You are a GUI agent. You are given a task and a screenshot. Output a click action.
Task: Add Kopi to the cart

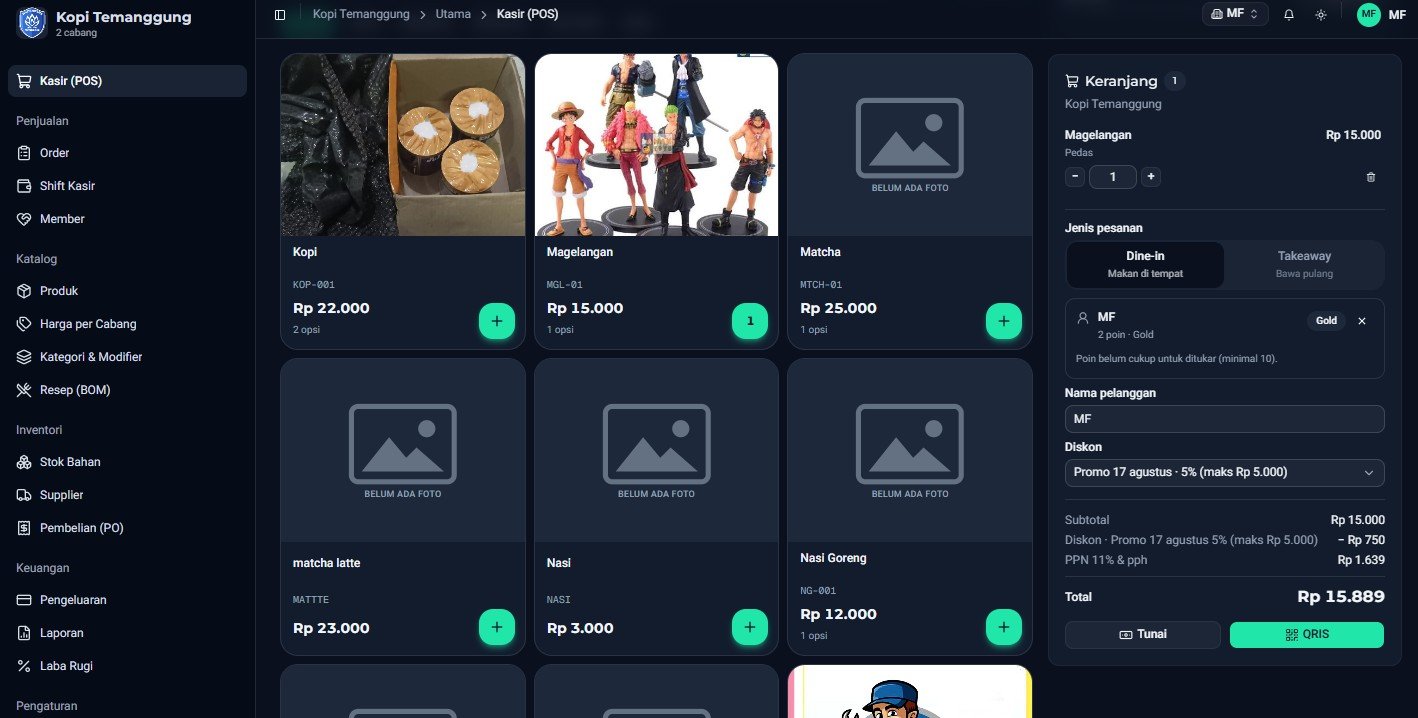[497, 321]
